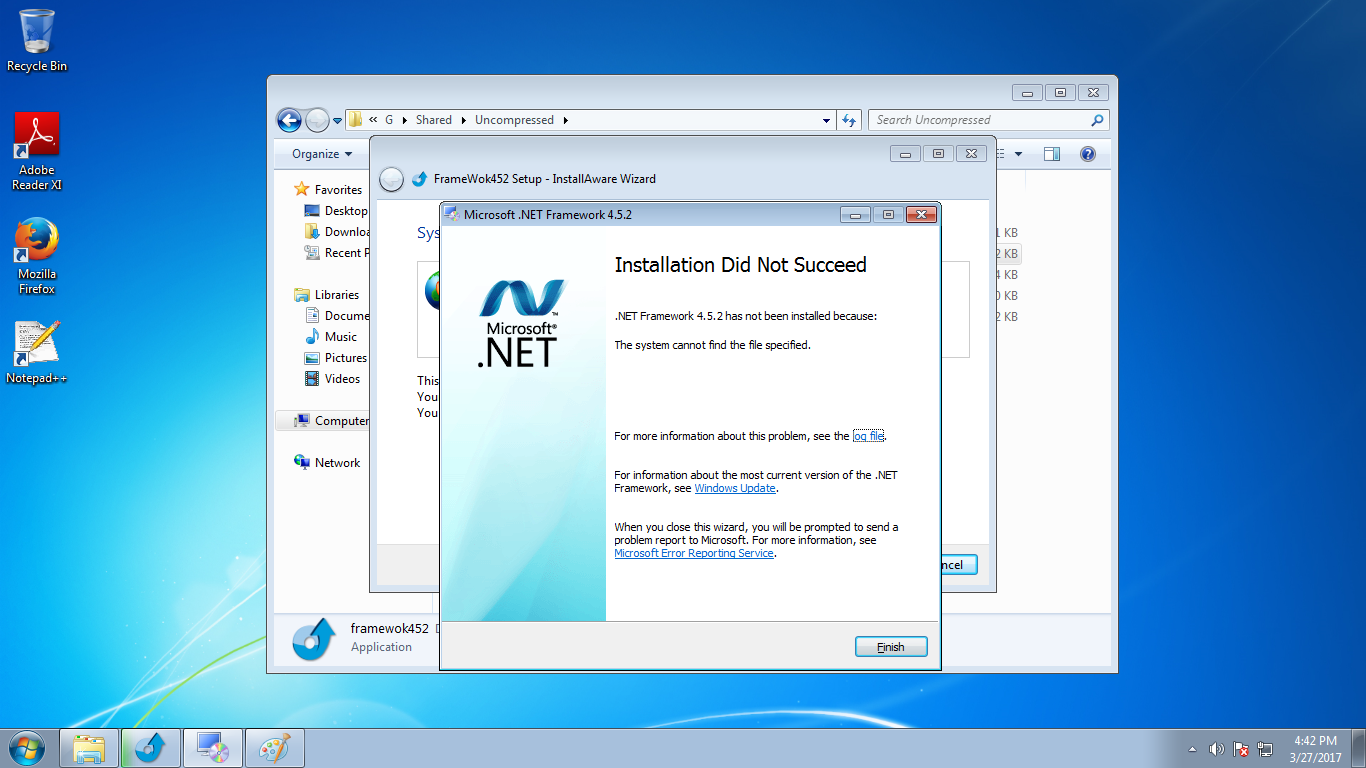1366x768 pixels.
Task: Select Computer in navigation pane
Action: click(331, 421)
